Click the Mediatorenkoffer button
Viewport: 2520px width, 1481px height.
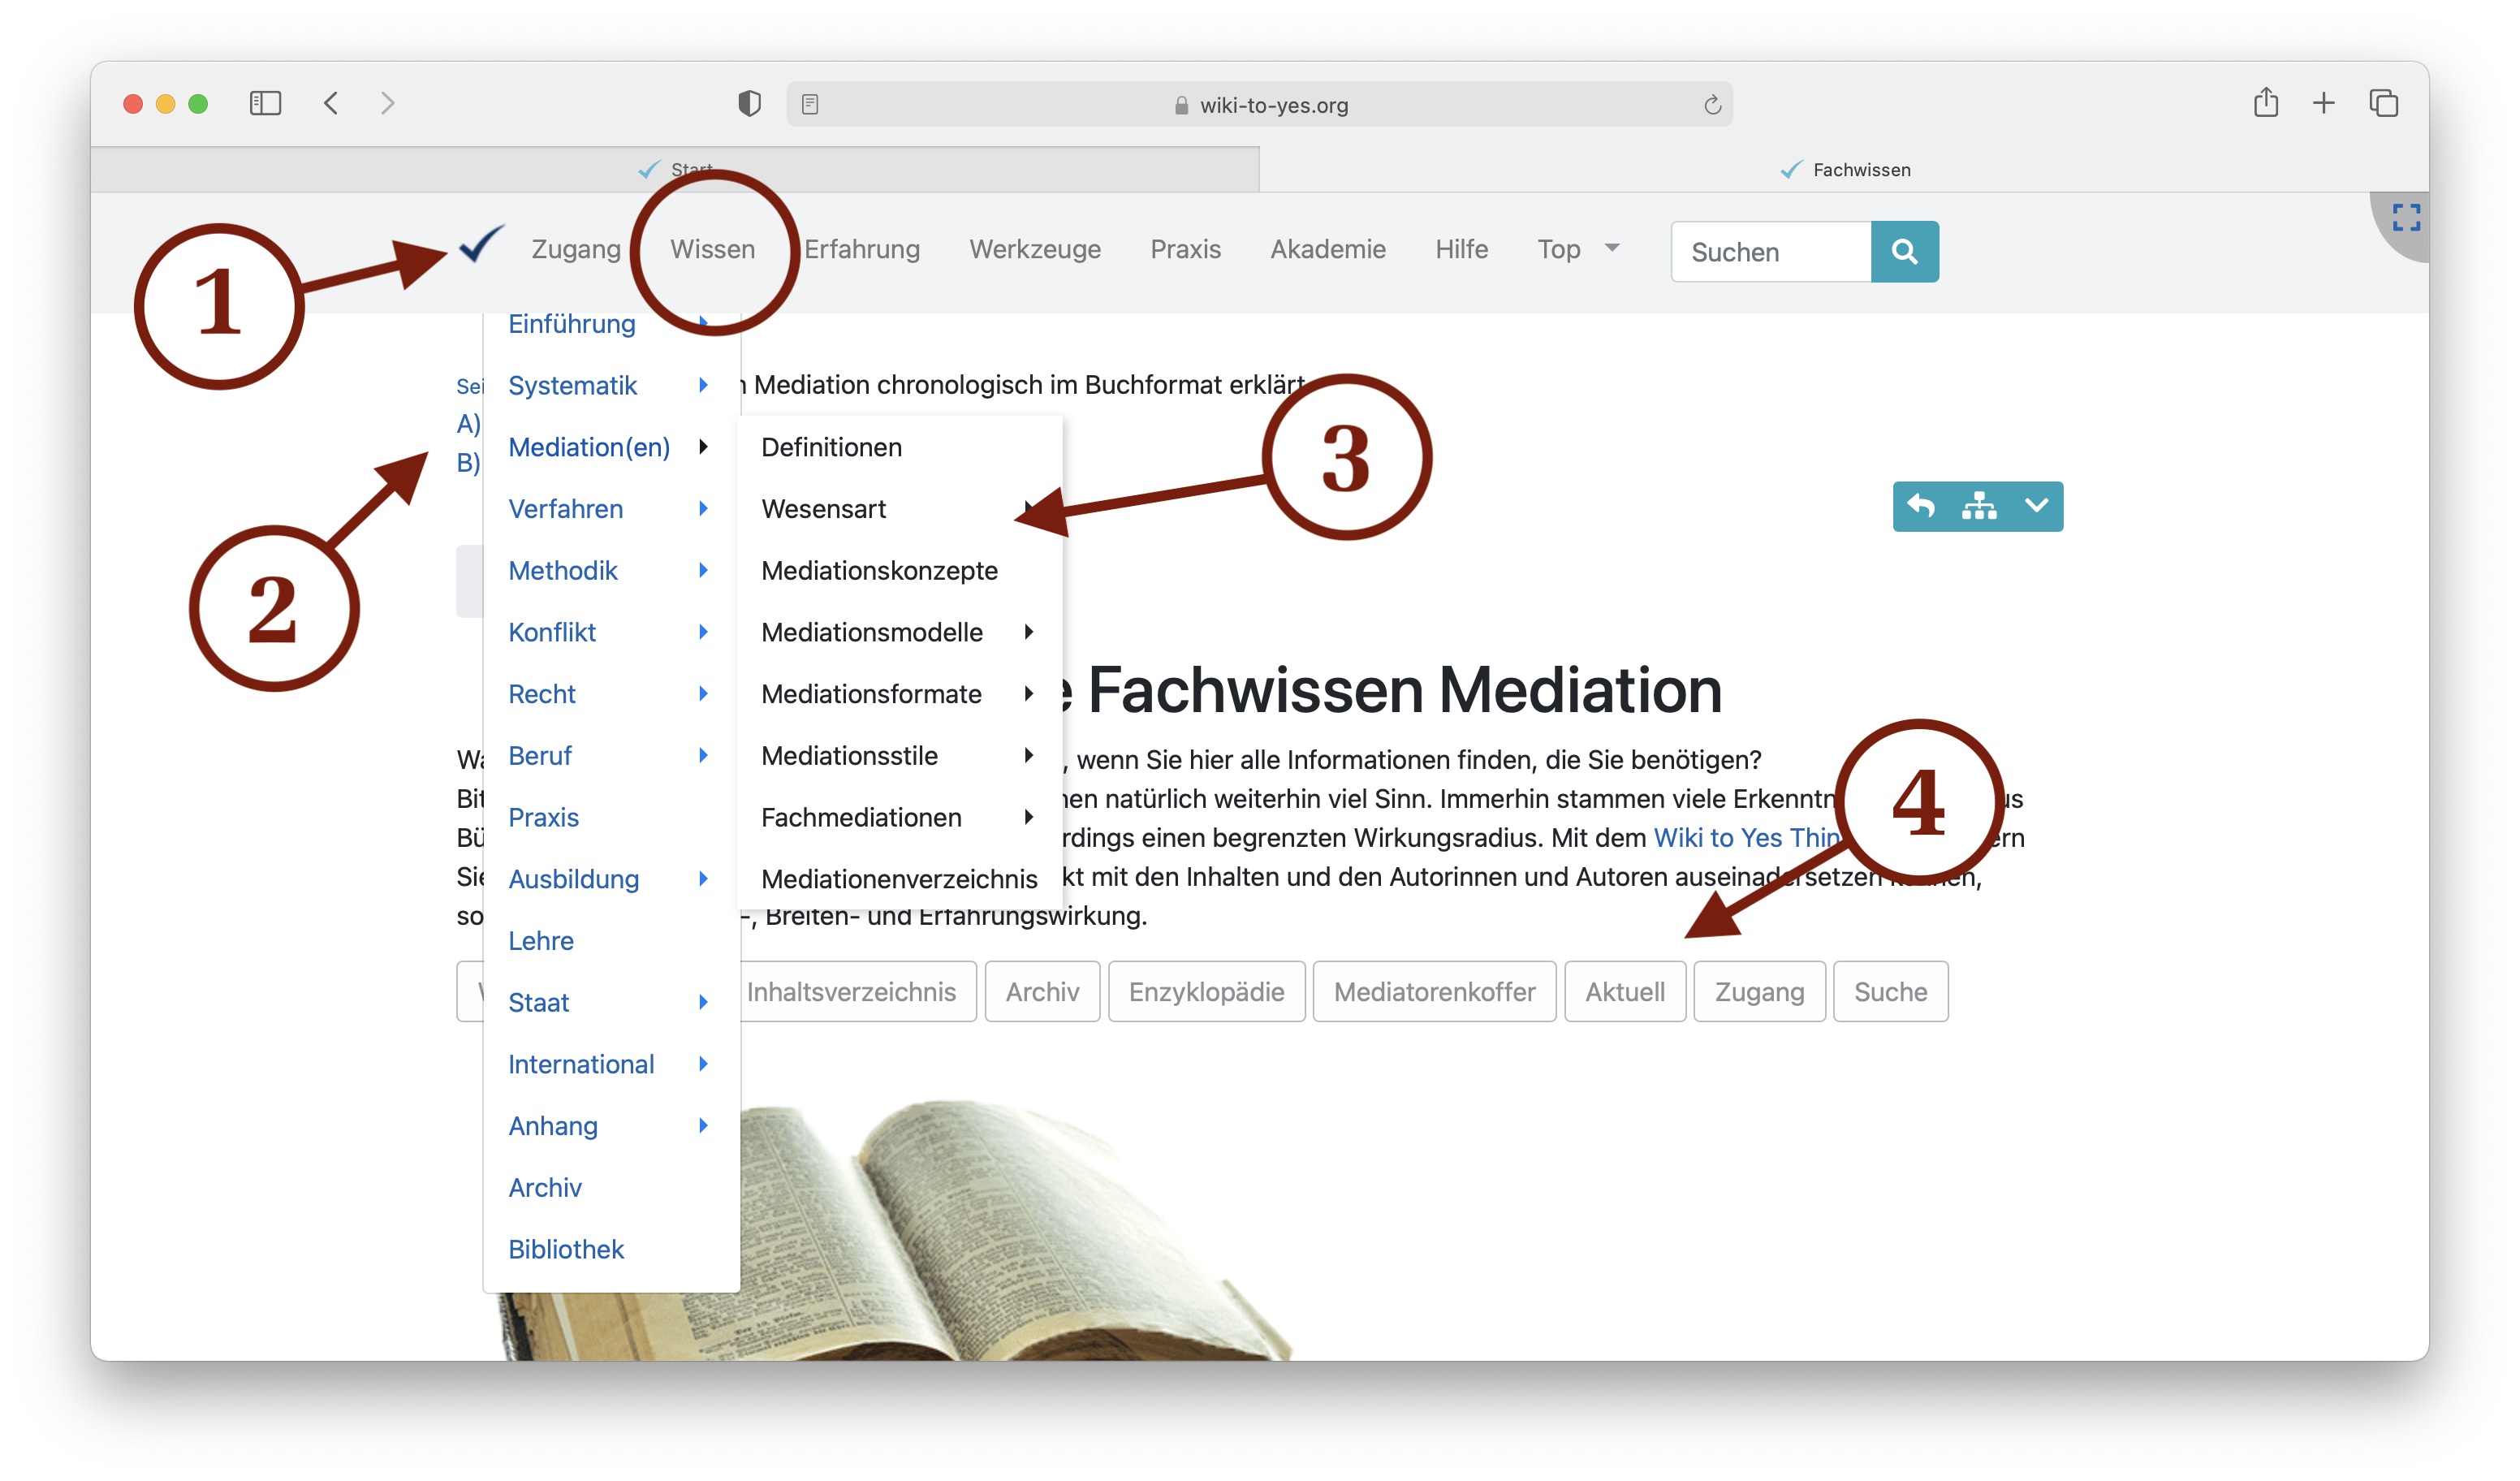[1434, 991]
